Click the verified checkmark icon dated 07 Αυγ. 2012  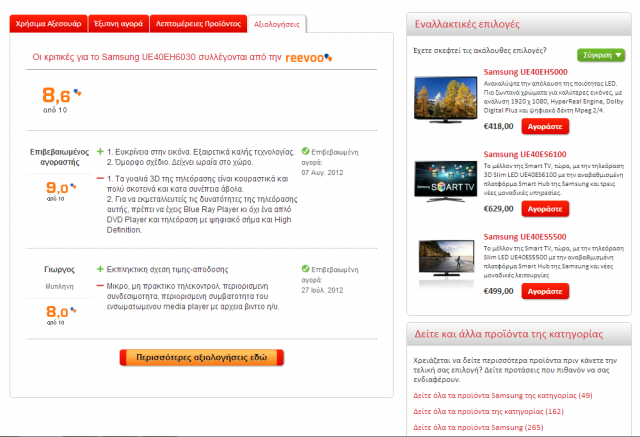(x=305, y=151)
